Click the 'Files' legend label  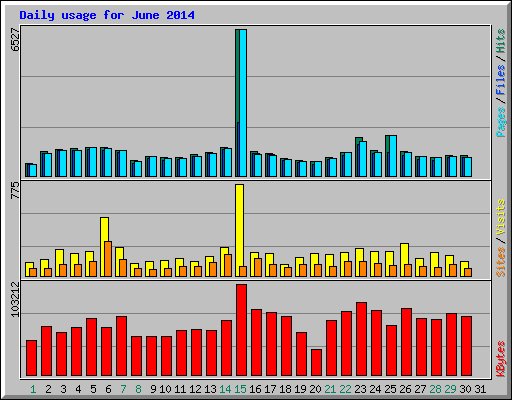(501, 80)
